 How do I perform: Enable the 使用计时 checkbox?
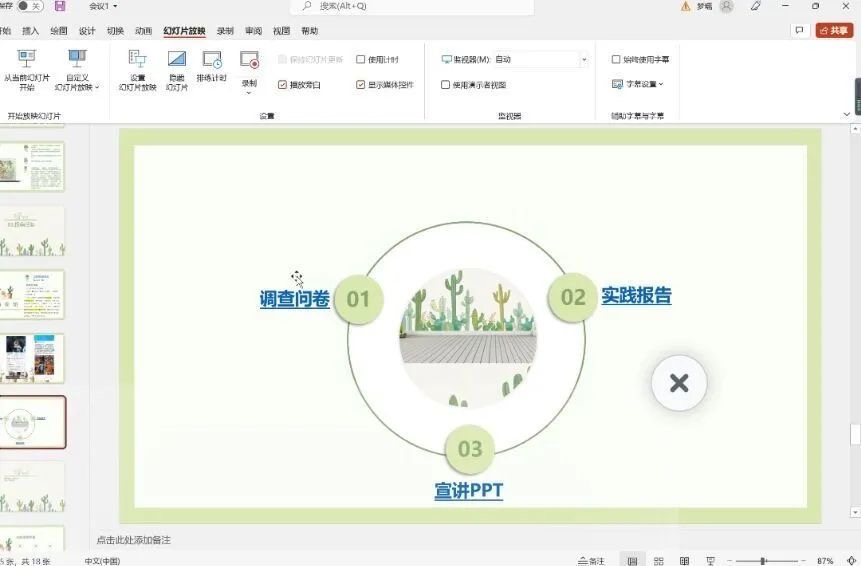[361, 59]
